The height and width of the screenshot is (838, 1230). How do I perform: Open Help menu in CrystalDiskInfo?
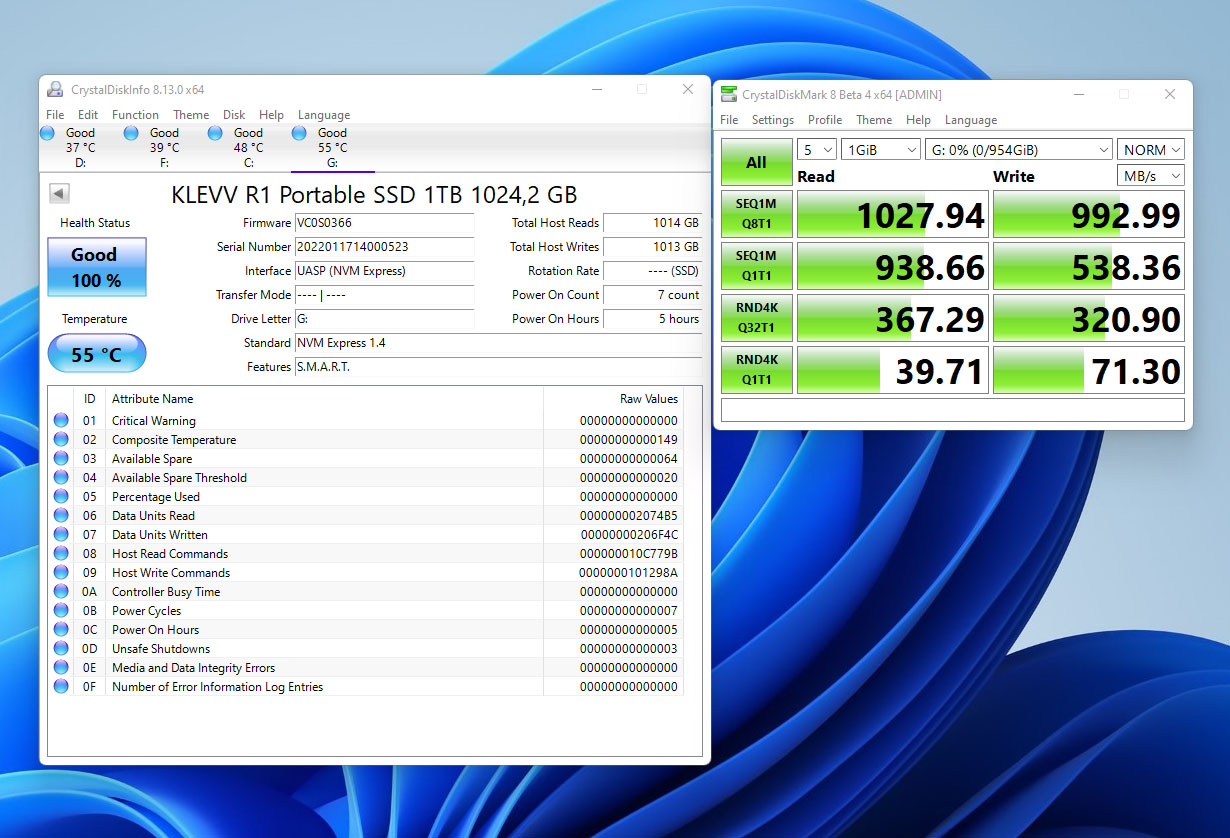[271, 115]
